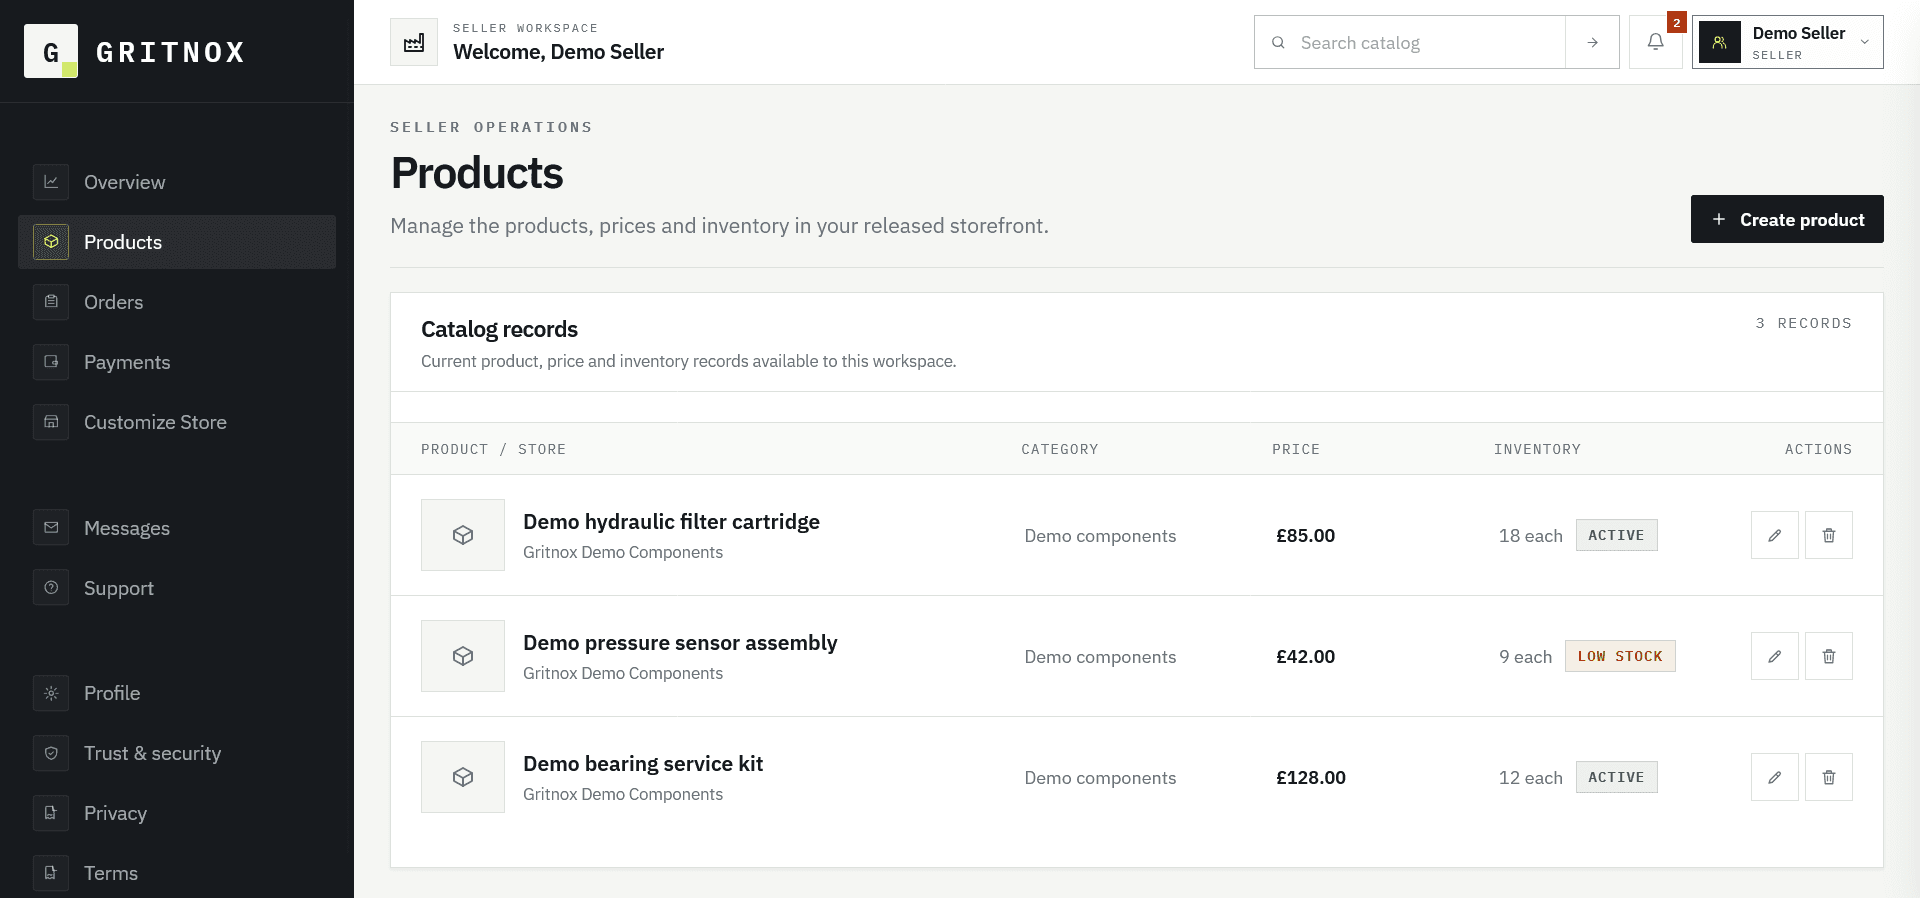Click hydraulic filter cartridge product thumbnail
This screenshot has width=1920, height=898.
pyautogui.click(x=463, y=535)
